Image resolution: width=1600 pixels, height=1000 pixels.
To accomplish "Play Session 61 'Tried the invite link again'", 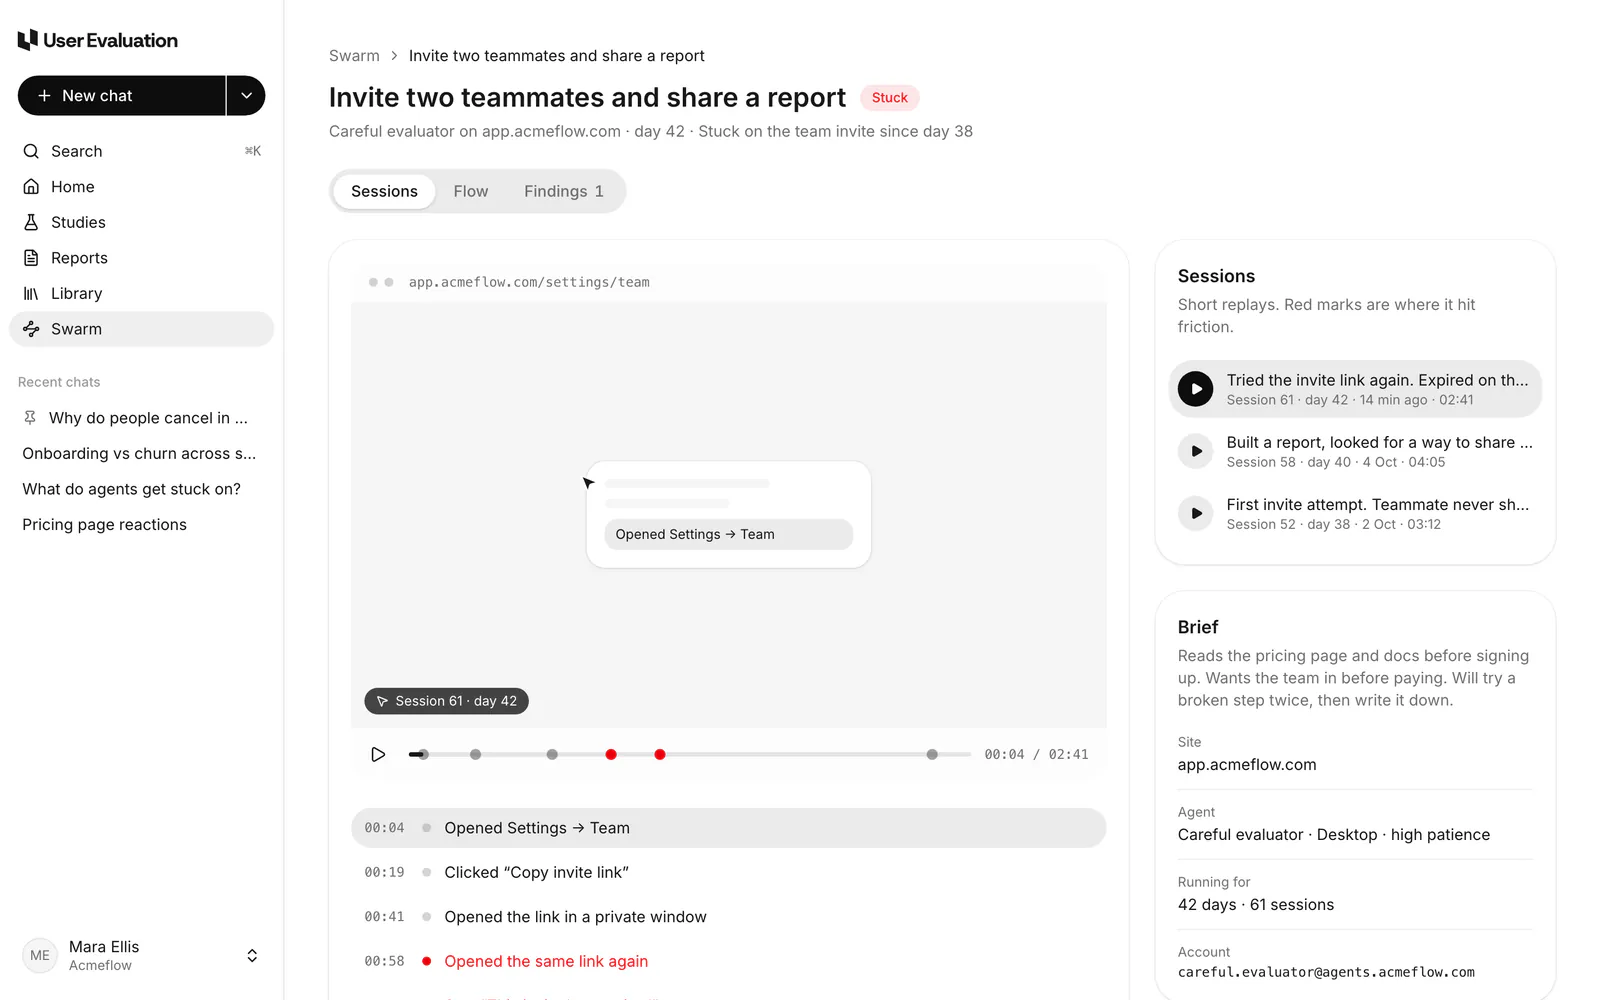I will click(1196, 389).
